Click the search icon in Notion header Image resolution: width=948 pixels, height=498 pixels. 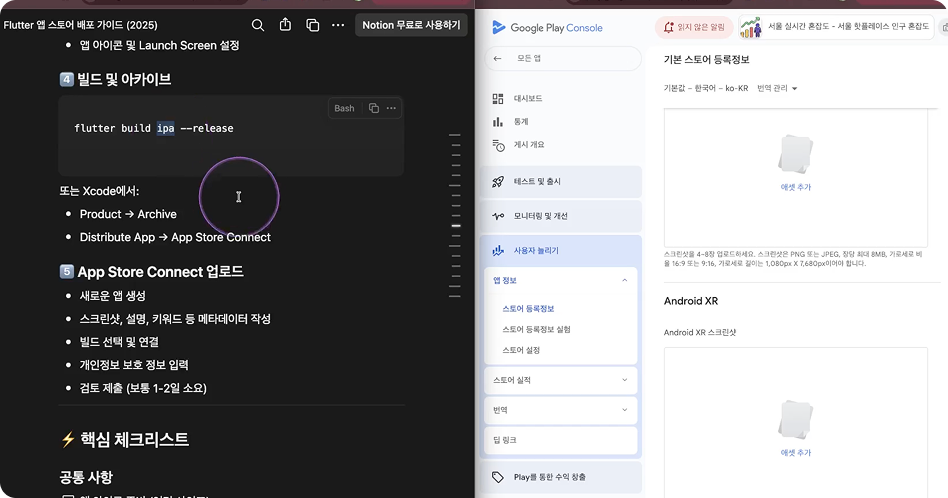[258, 25]
